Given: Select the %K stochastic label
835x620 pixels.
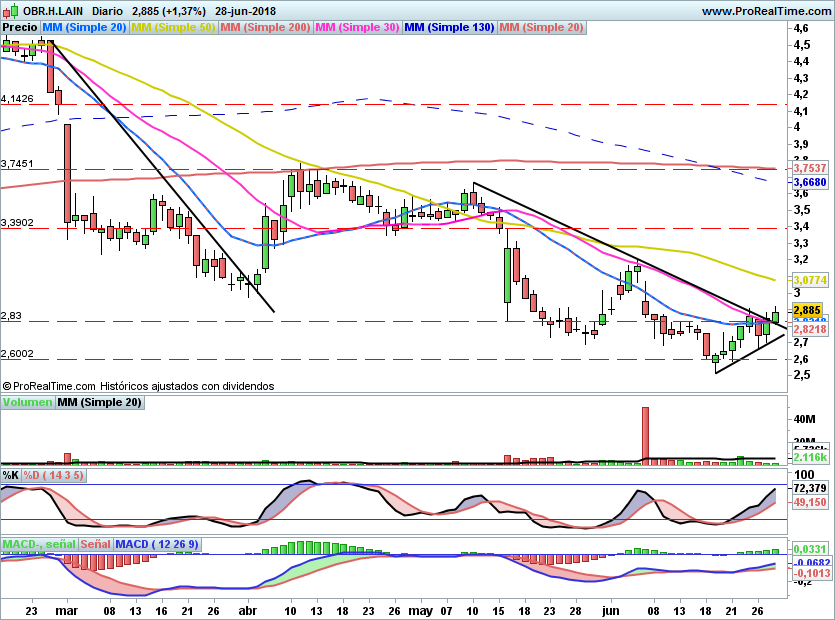Looking at the screenshot, I should coord(11,474).
